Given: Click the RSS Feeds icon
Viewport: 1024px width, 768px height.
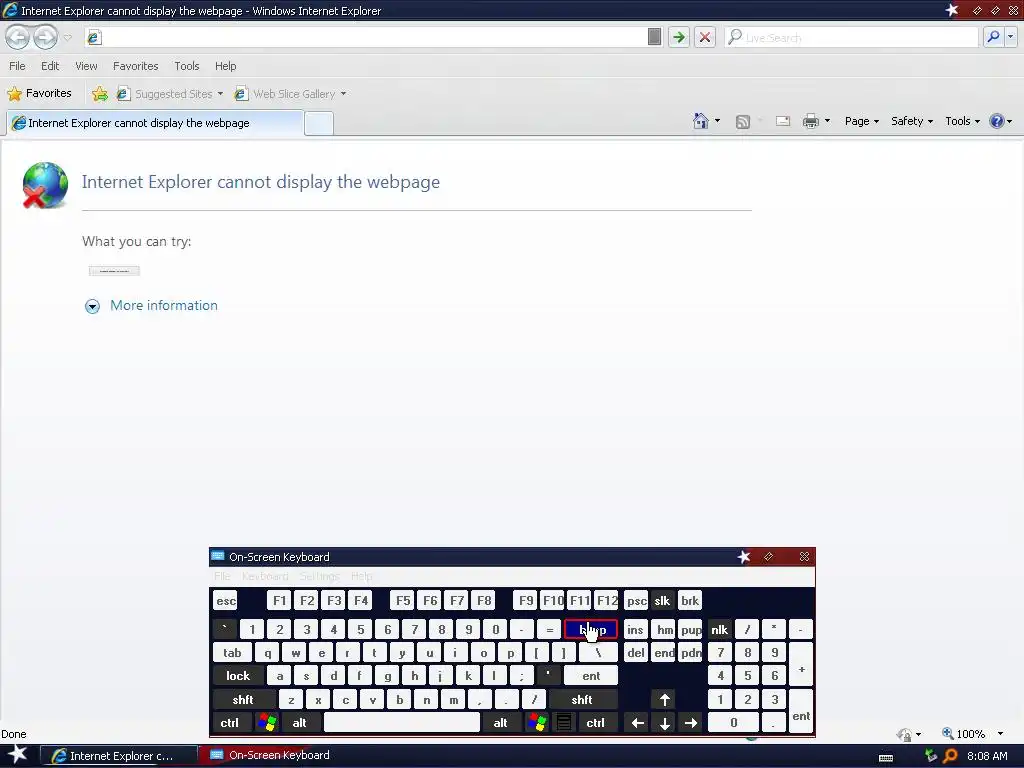Looking at the screenshot, I should coord(743,121).
